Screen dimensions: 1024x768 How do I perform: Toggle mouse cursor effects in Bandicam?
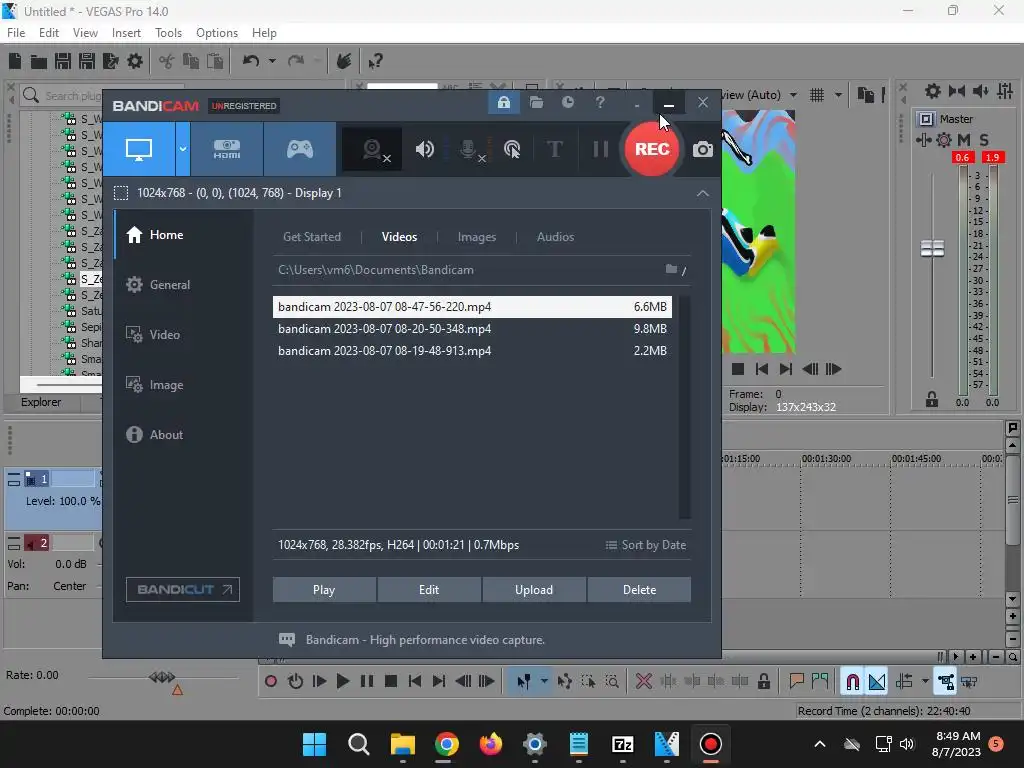tap(513, 150)
